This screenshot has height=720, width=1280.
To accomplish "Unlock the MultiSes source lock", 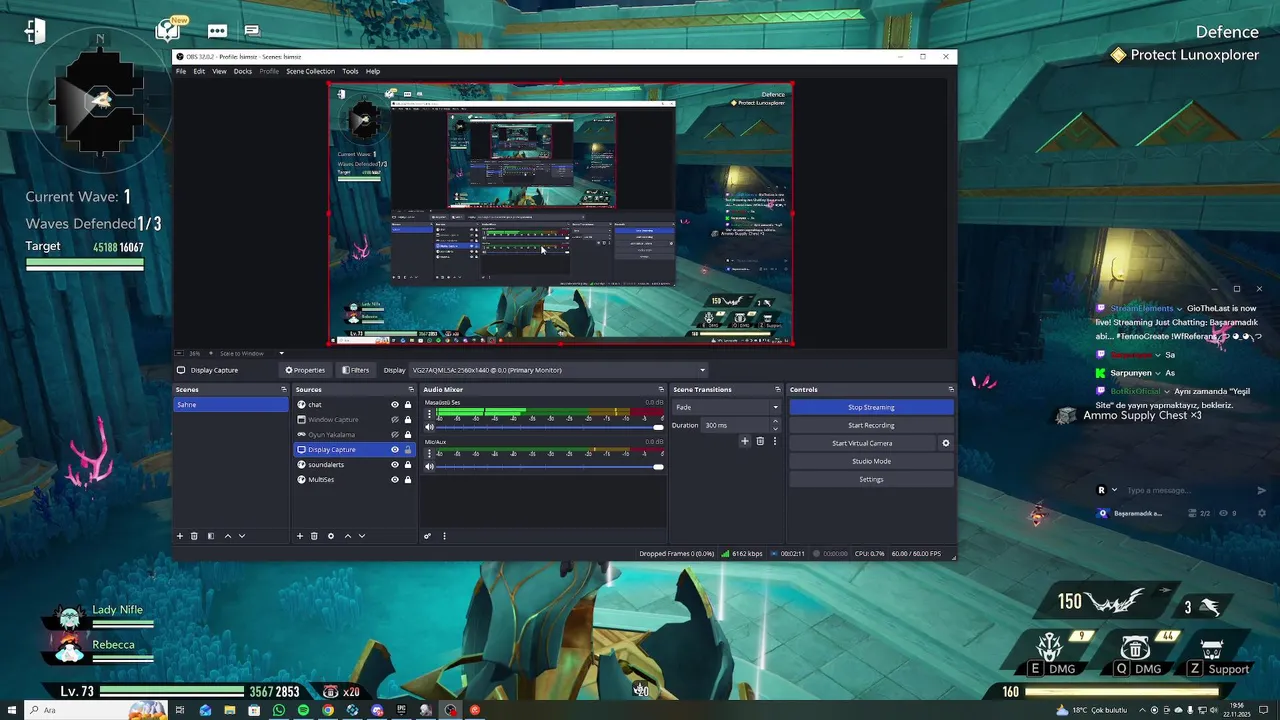I will tap(408, 480).
